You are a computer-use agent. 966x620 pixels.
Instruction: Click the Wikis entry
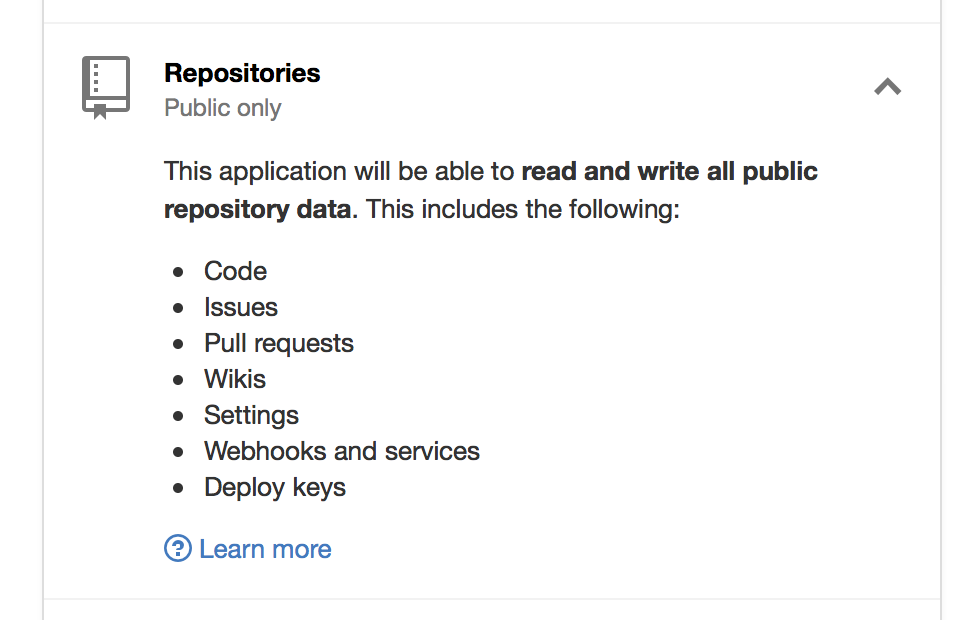pos(235,379)
